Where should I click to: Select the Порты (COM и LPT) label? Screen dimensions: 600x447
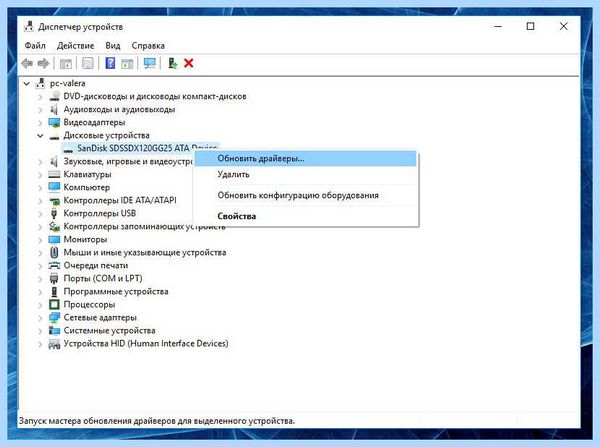pos(103,279)
